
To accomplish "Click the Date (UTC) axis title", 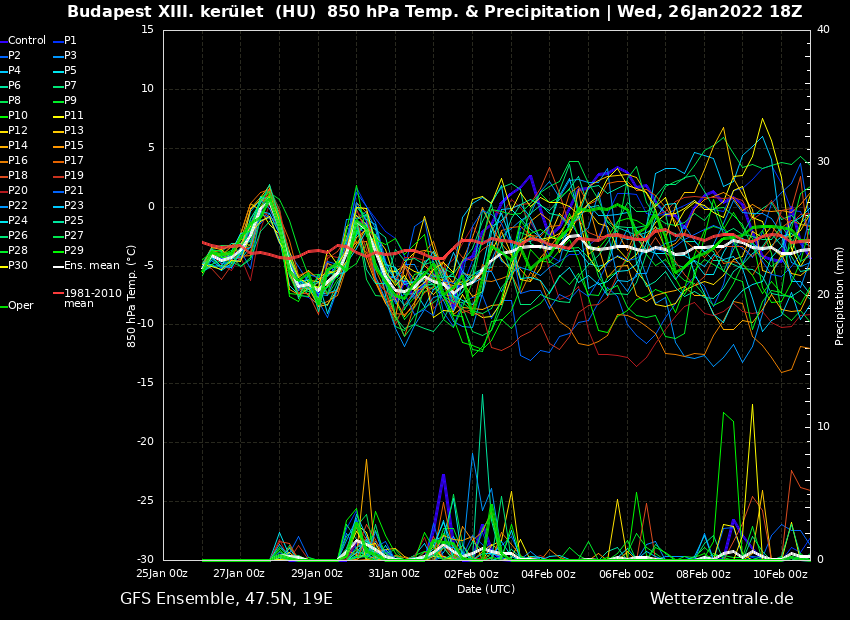I will 486,589.
